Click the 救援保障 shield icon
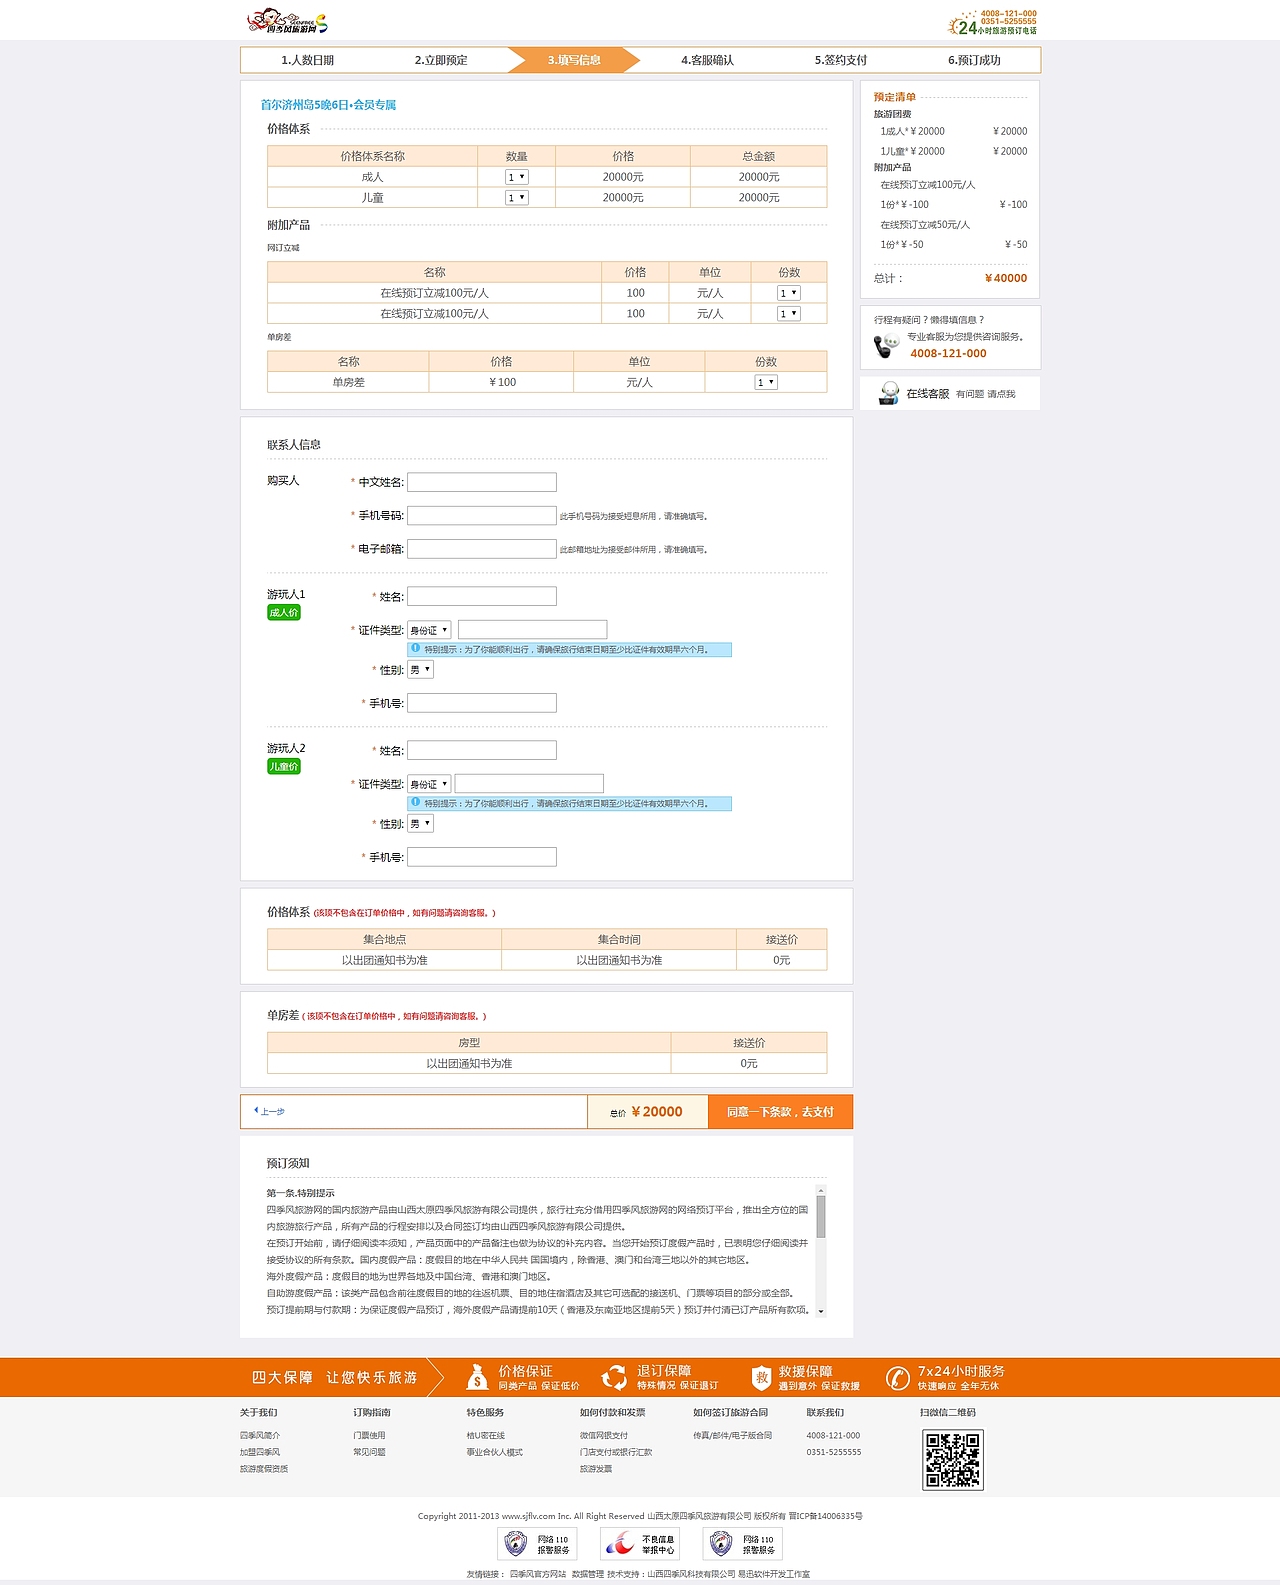The width and height of the screenshot is (1280, 1585). tap(761, 1377)
